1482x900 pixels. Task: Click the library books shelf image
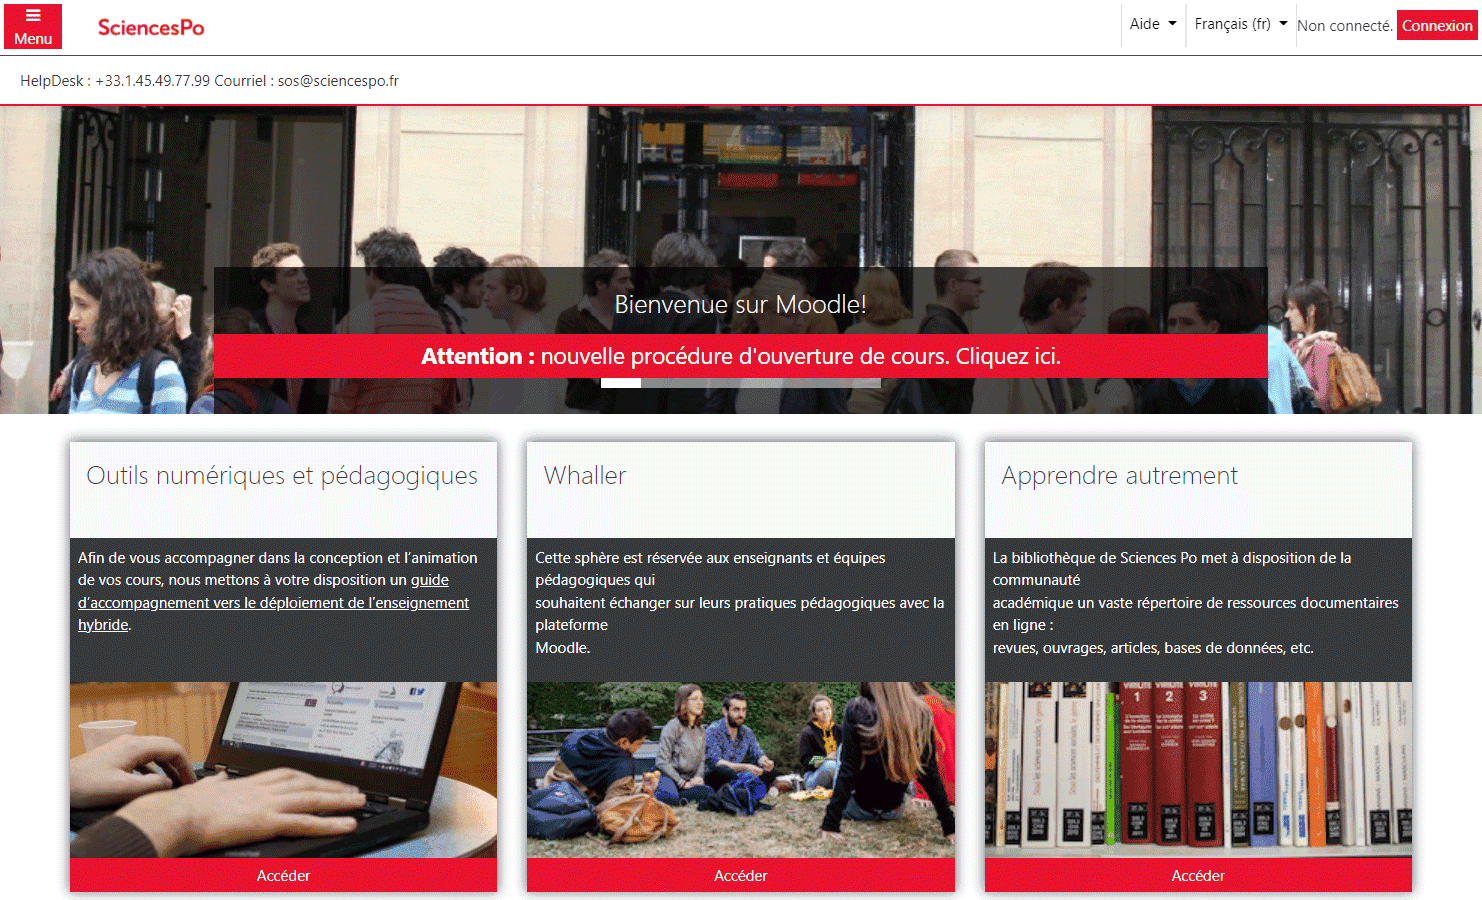coord(1198,770)
